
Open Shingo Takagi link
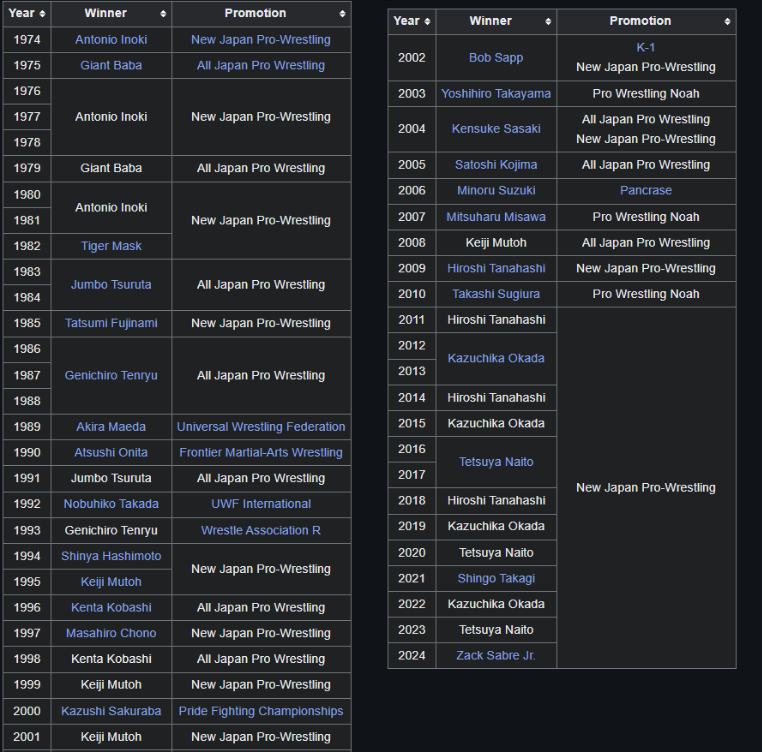tap(496, 578)
